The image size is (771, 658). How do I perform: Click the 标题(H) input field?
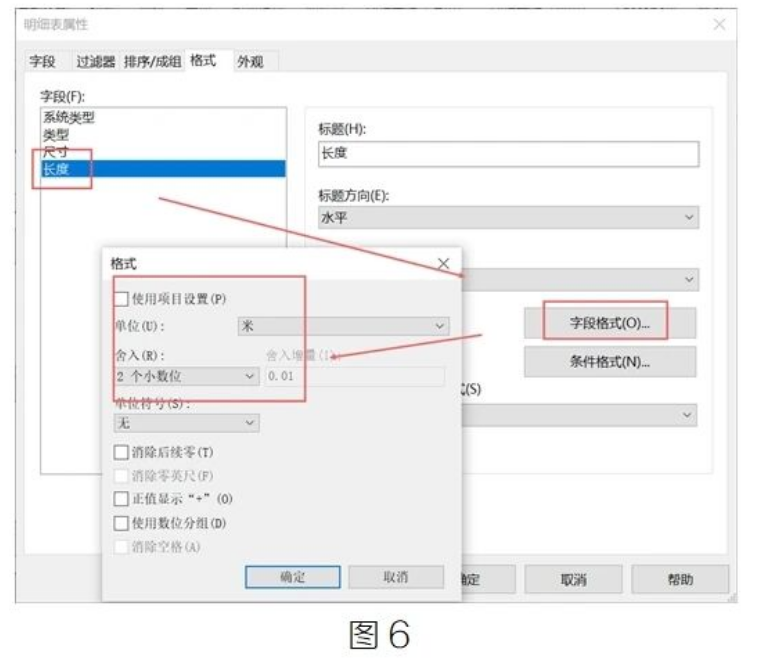click(x=508, y=154)
